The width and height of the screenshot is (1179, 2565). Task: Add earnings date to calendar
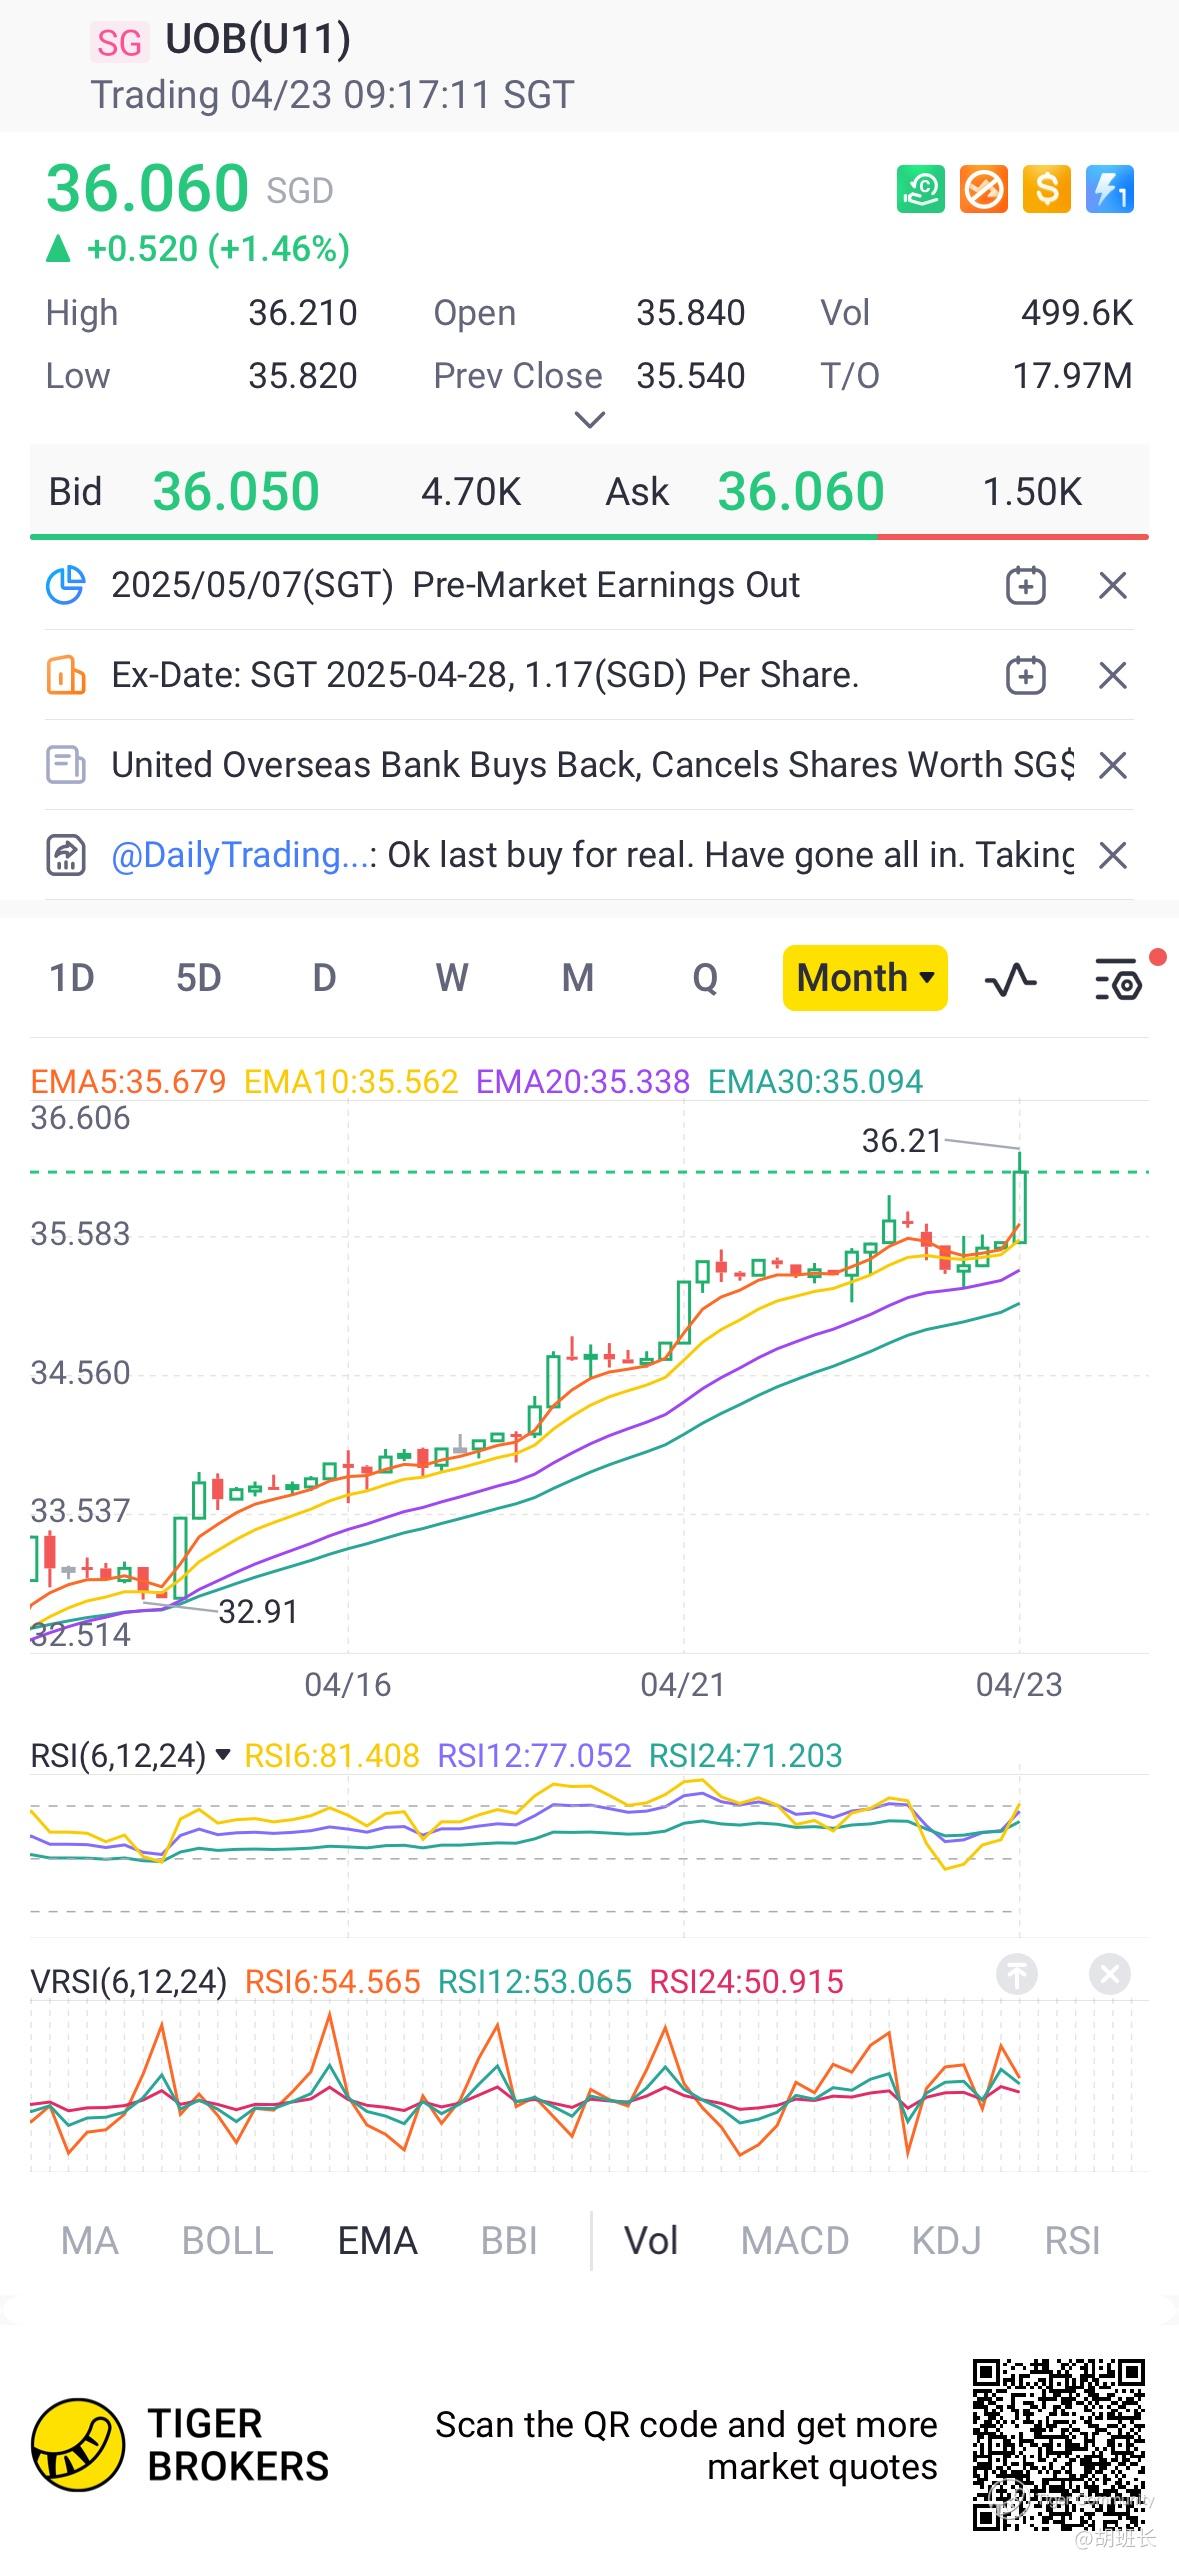tap(1025, 585)
